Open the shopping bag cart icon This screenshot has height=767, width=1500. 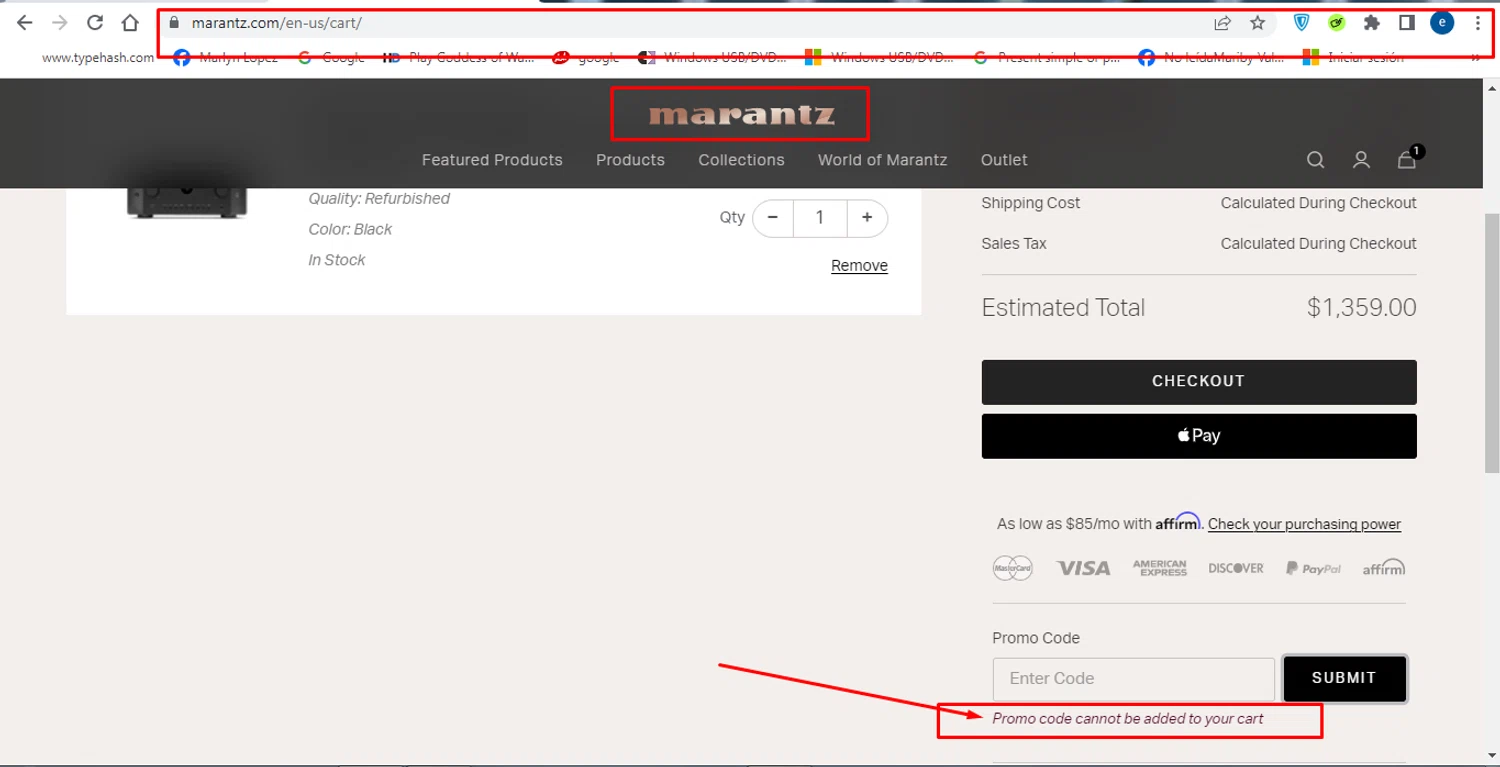[x=1408, y=159]
